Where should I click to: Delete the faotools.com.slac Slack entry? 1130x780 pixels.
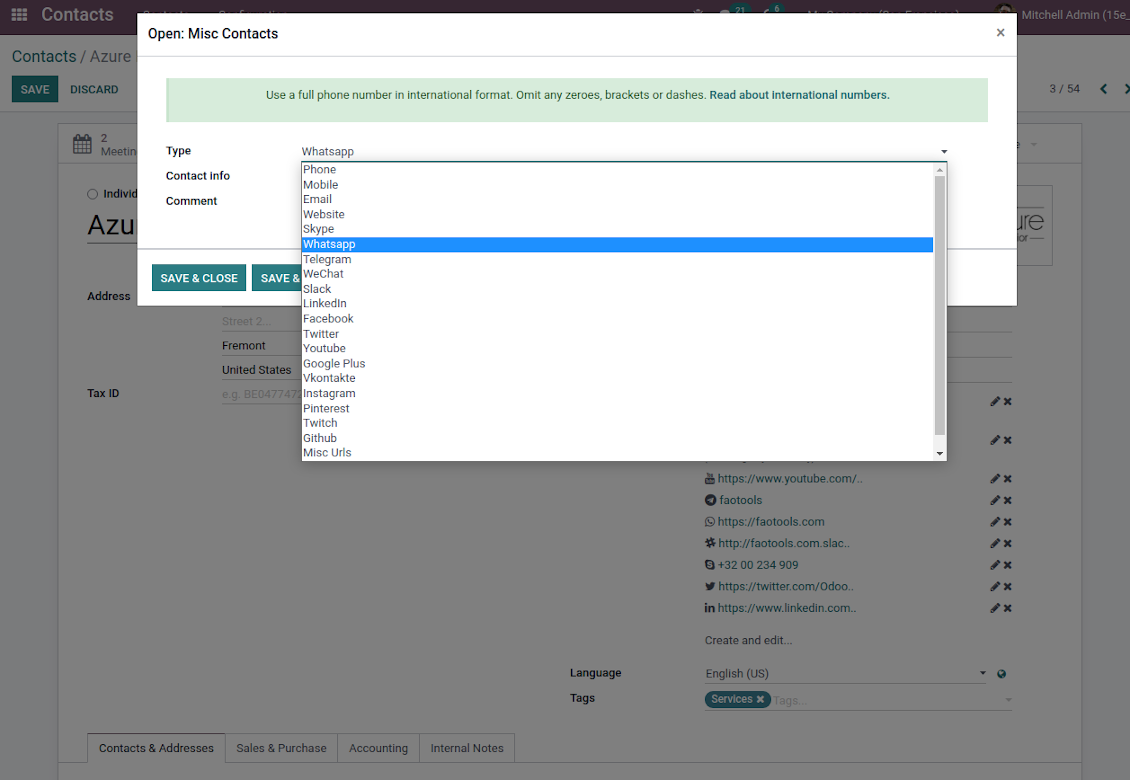[x=1007, y=544]
